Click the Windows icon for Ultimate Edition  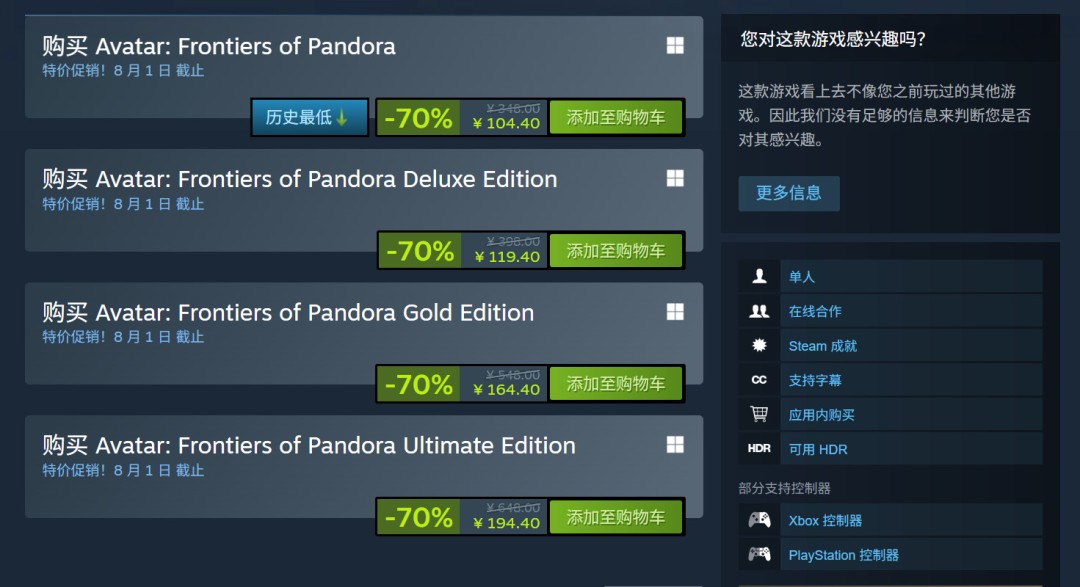click(675, 444)
